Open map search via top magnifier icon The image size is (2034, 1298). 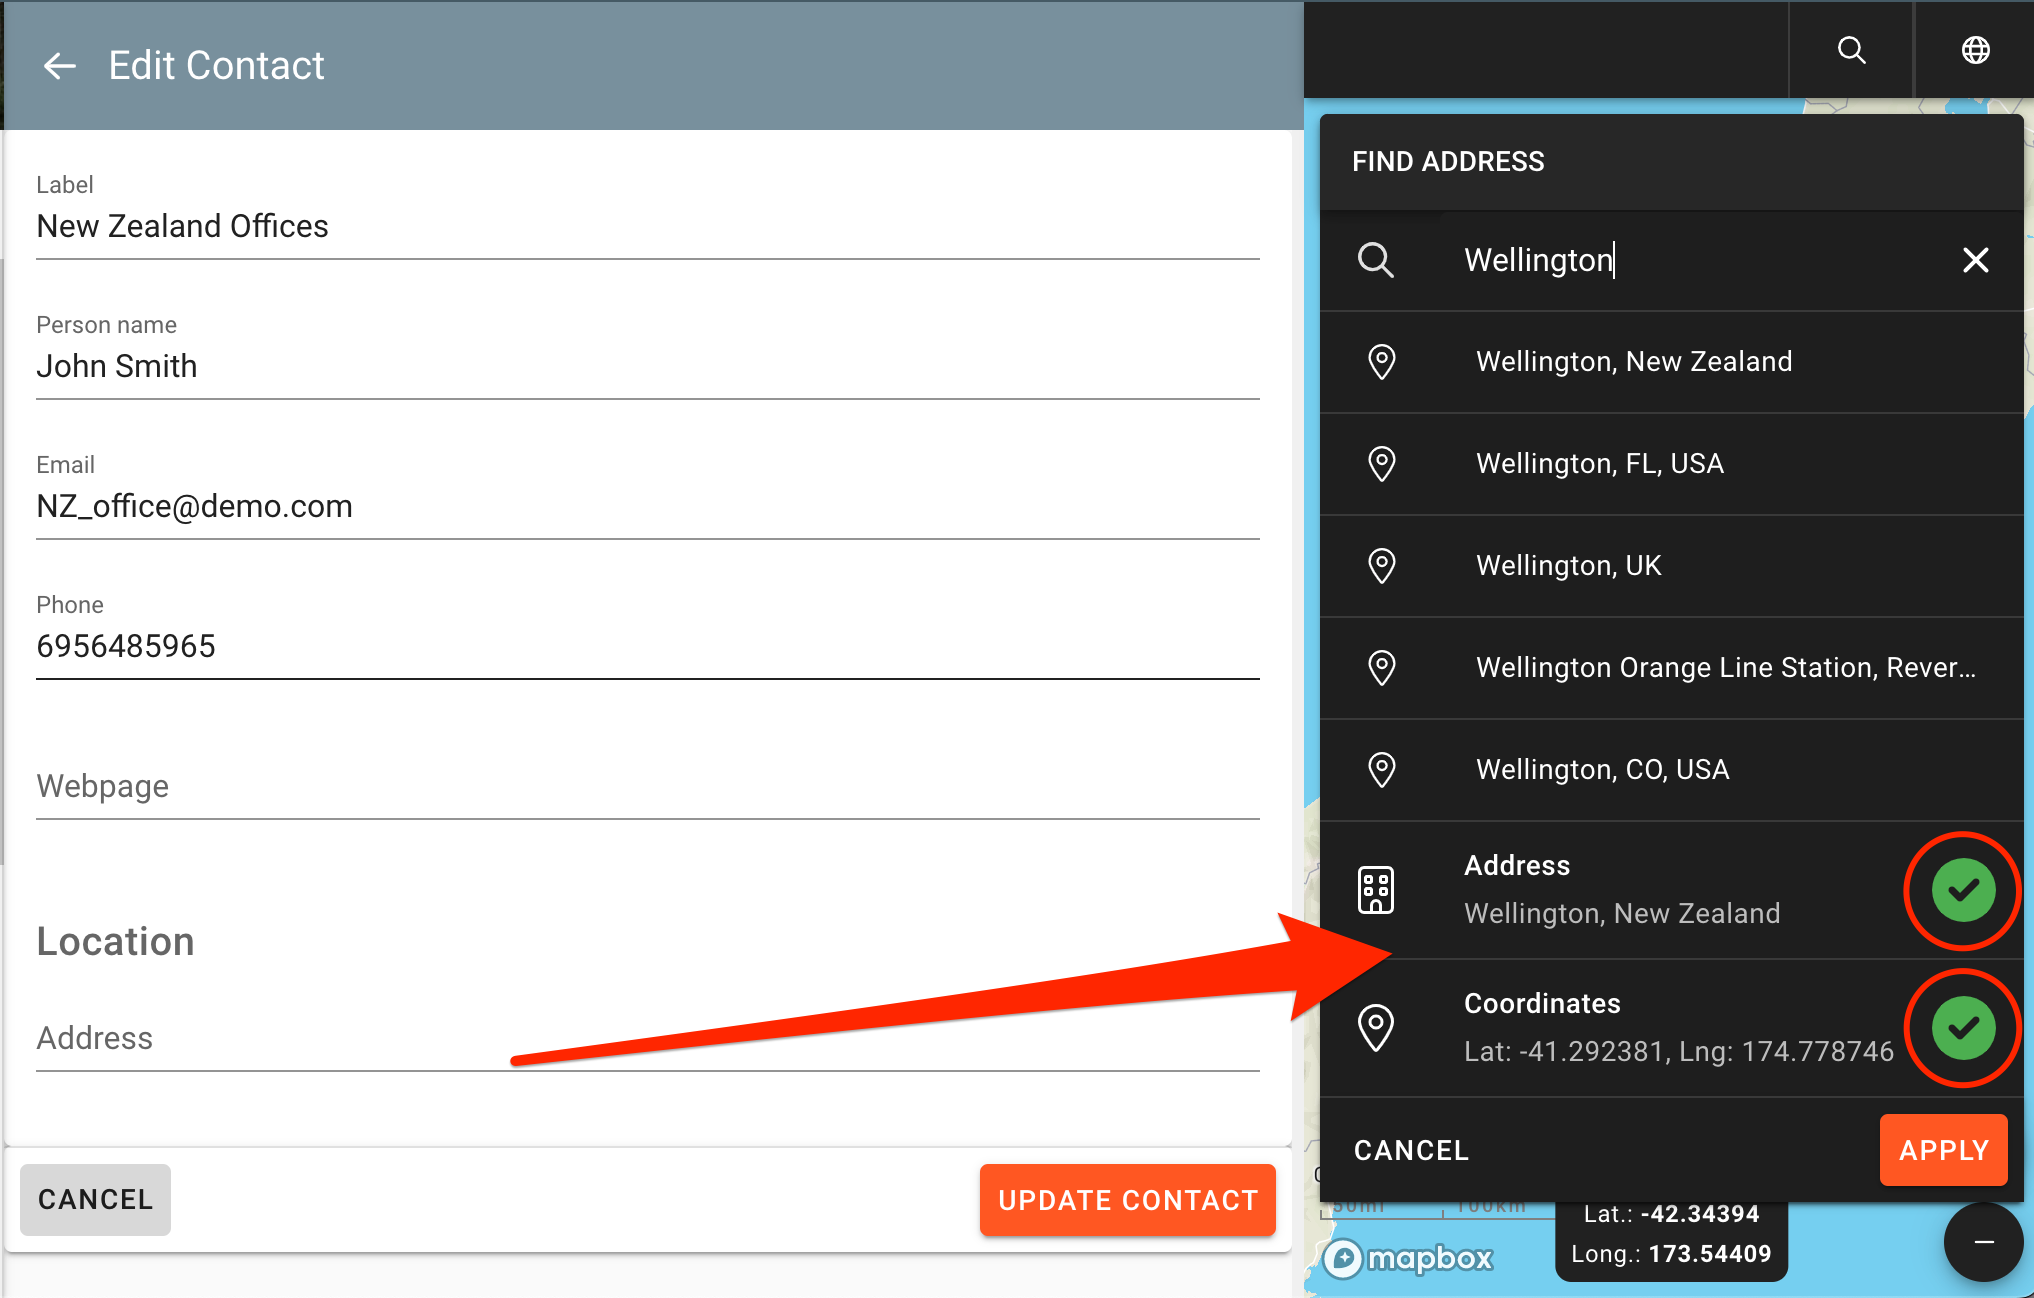[x=1851, y=50]
